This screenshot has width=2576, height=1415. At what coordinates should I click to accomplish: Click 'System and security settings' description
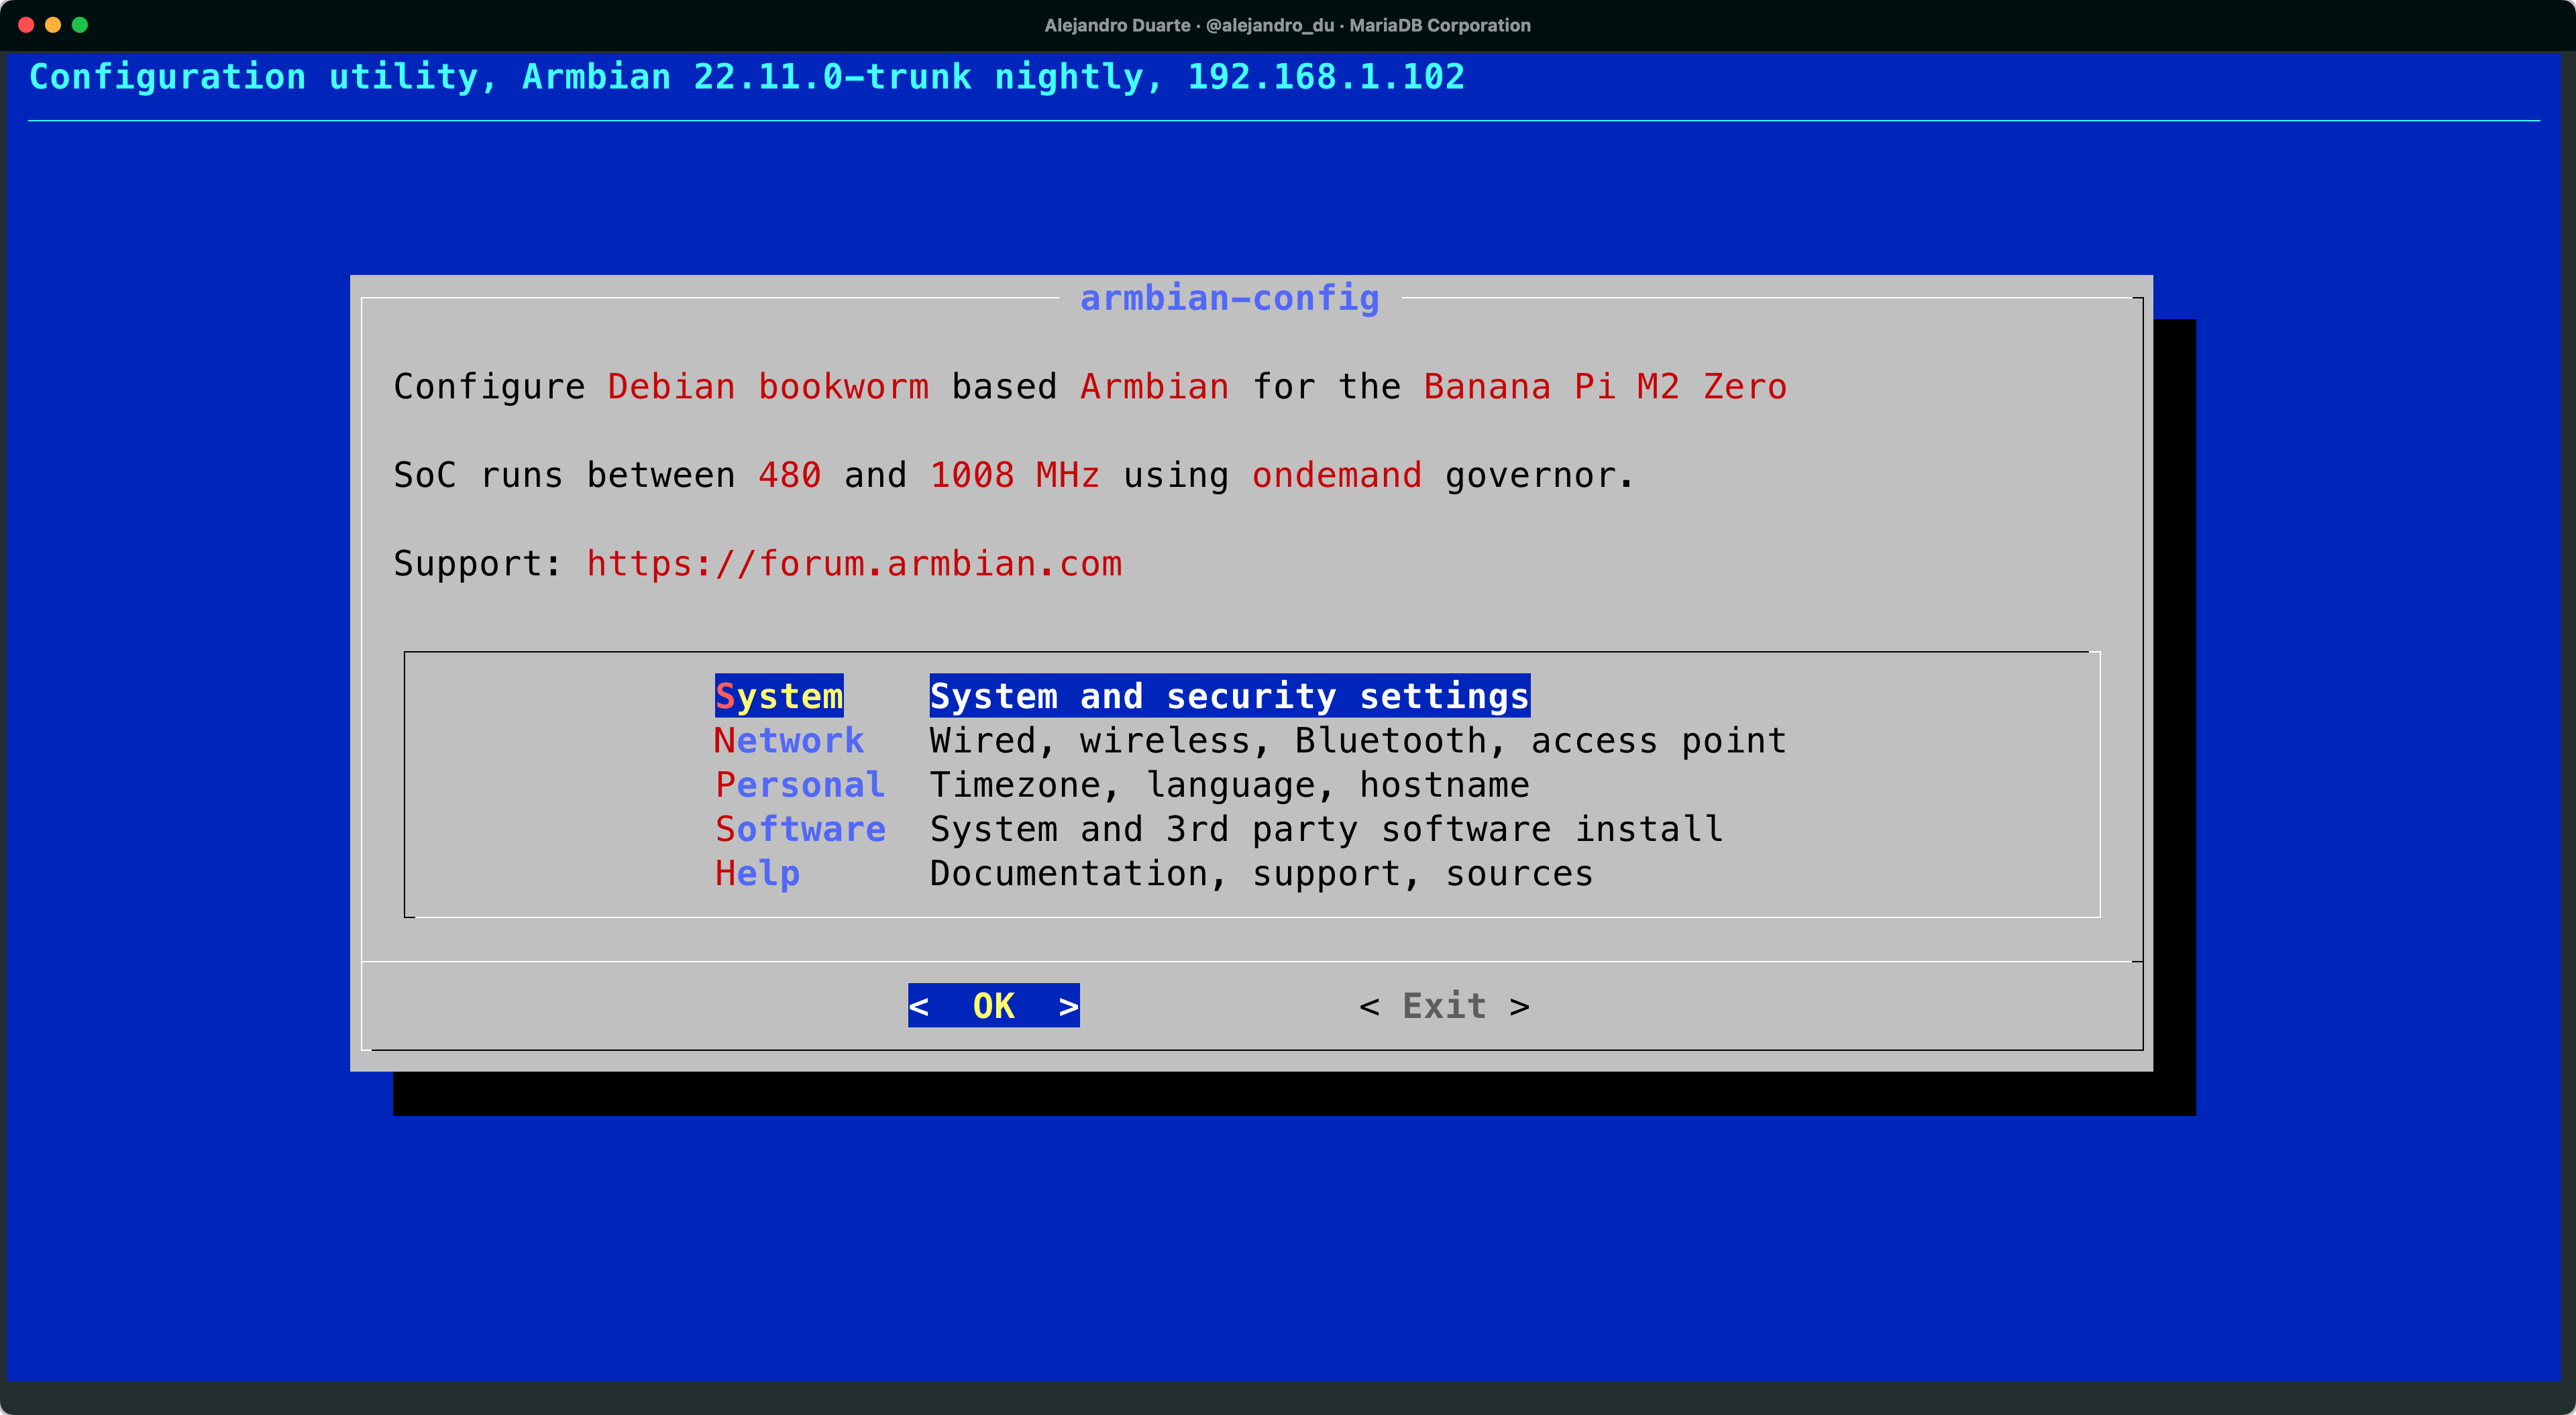pos(1229,696)
